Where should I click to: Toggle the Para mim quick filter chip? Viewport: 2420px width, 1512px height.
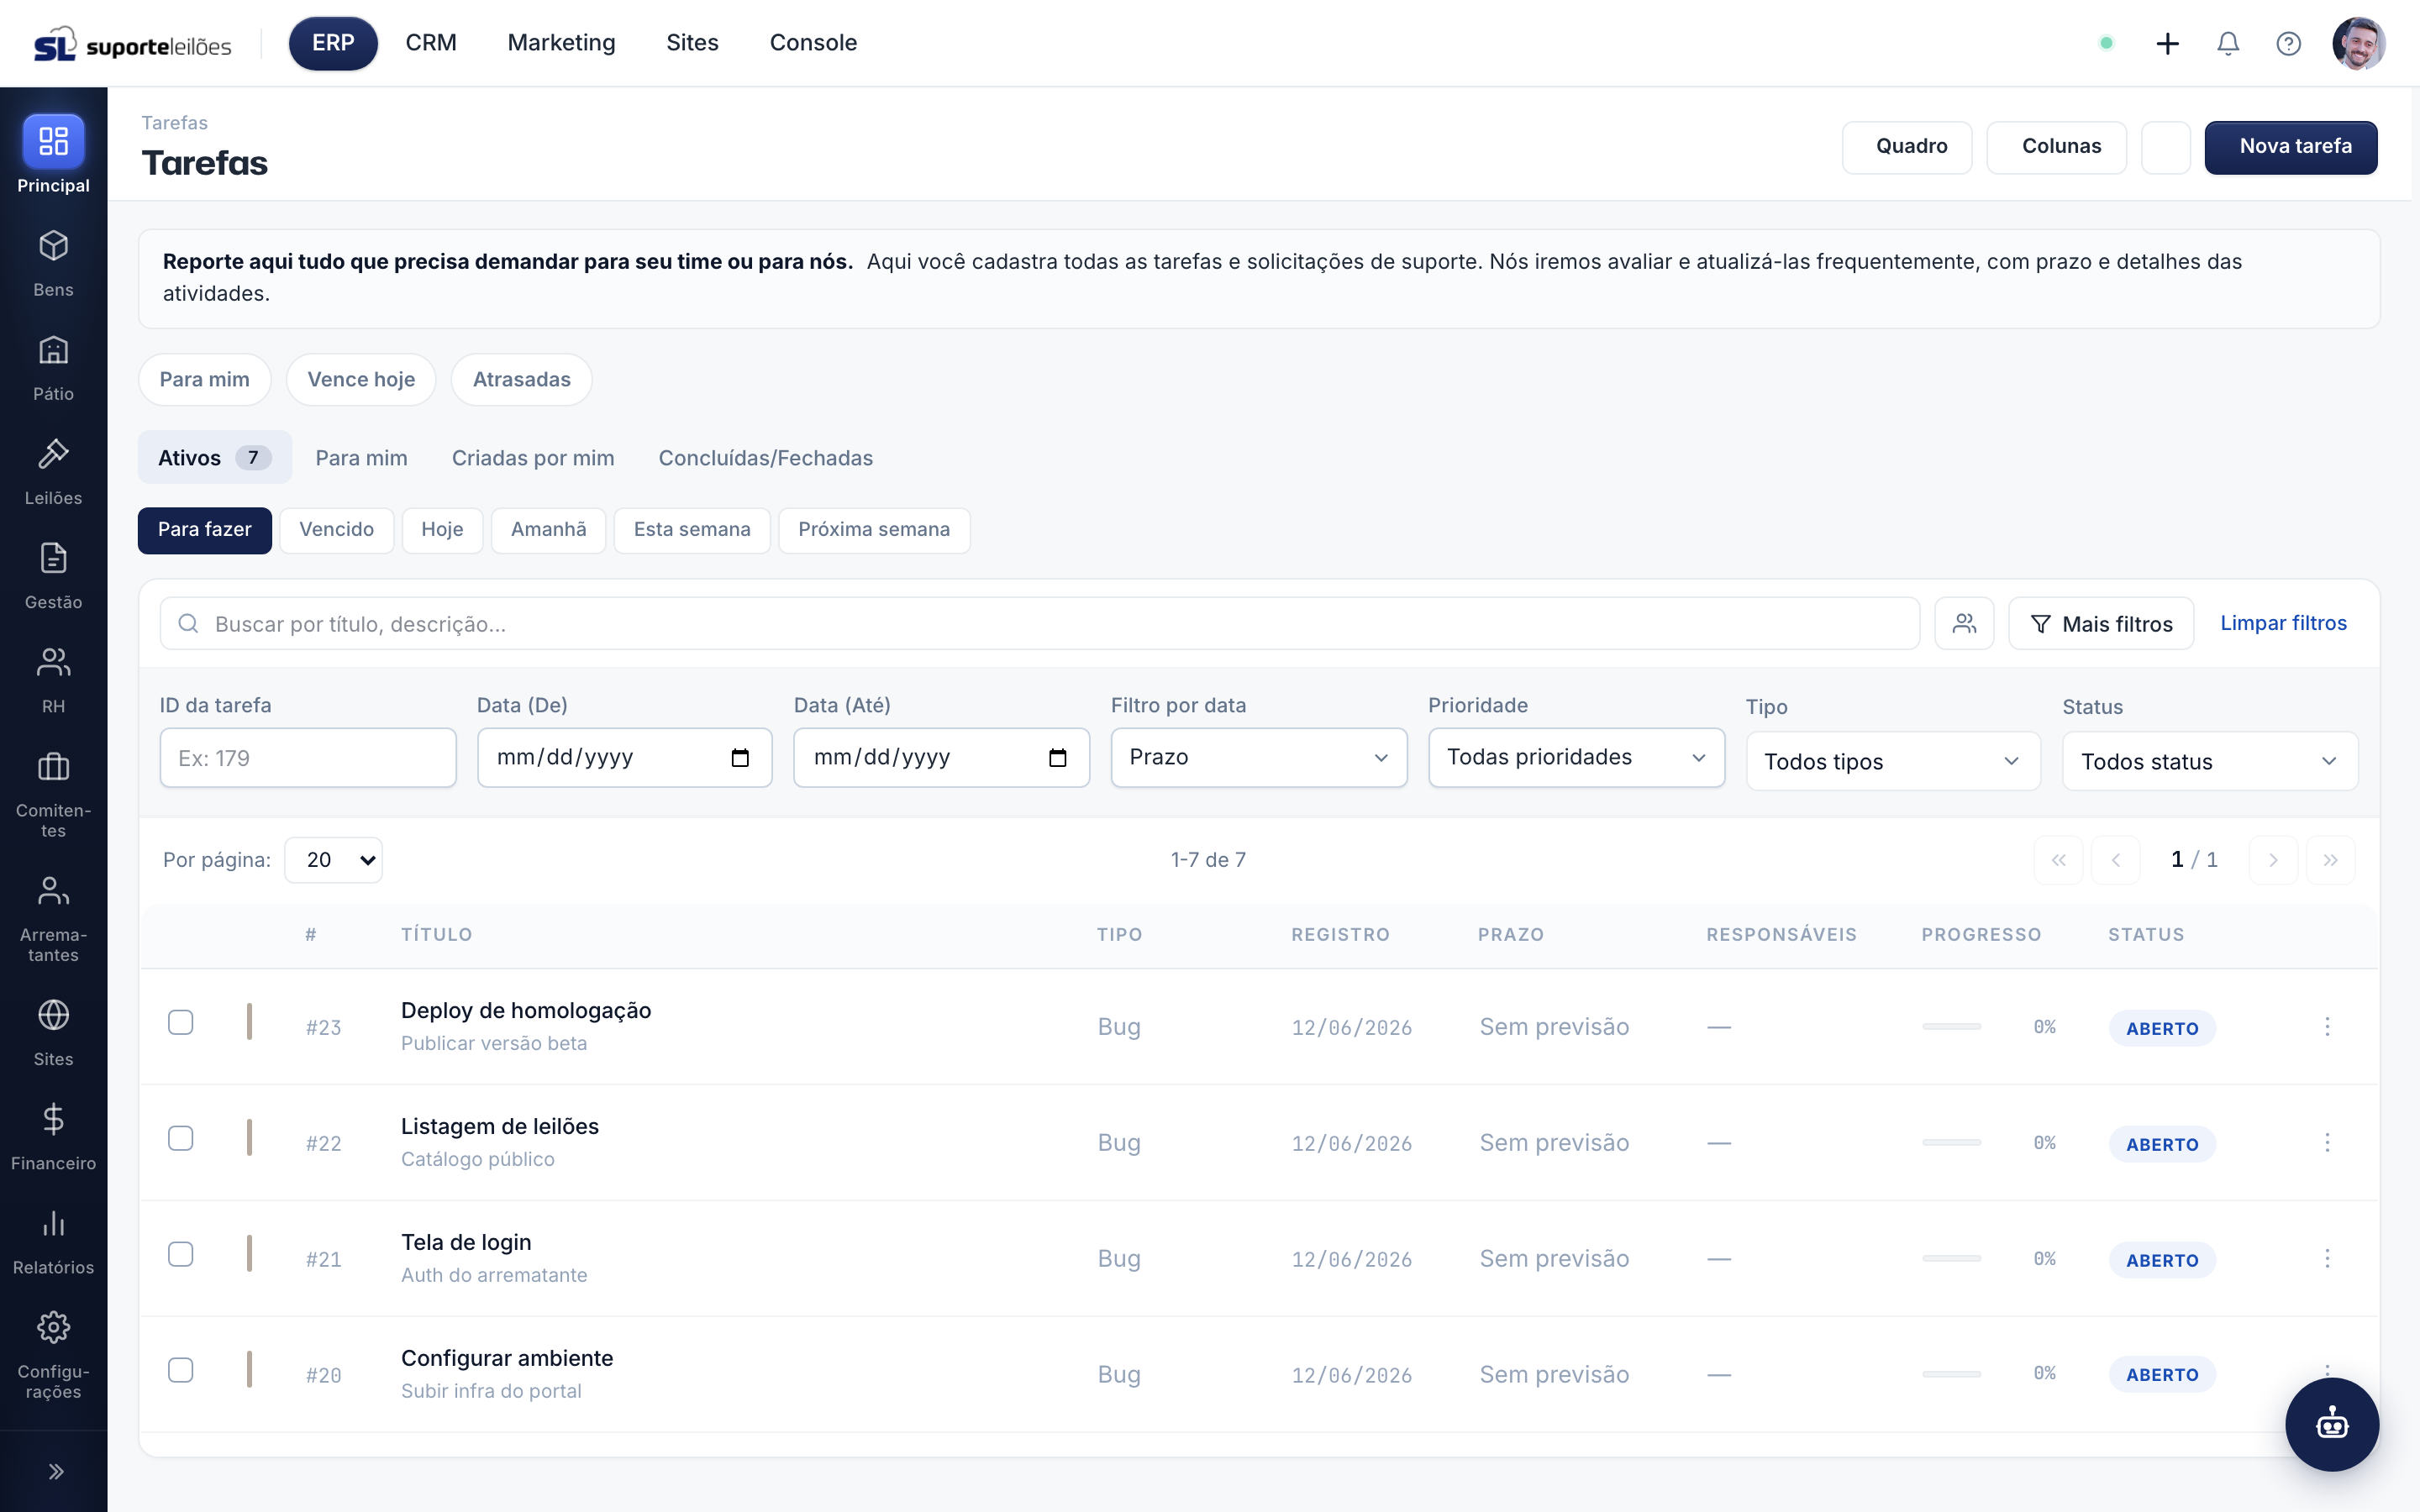[204, 379]
